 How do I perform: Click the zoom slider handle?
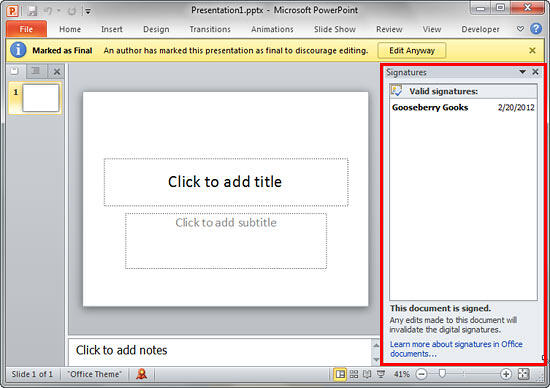click(442, 374)
